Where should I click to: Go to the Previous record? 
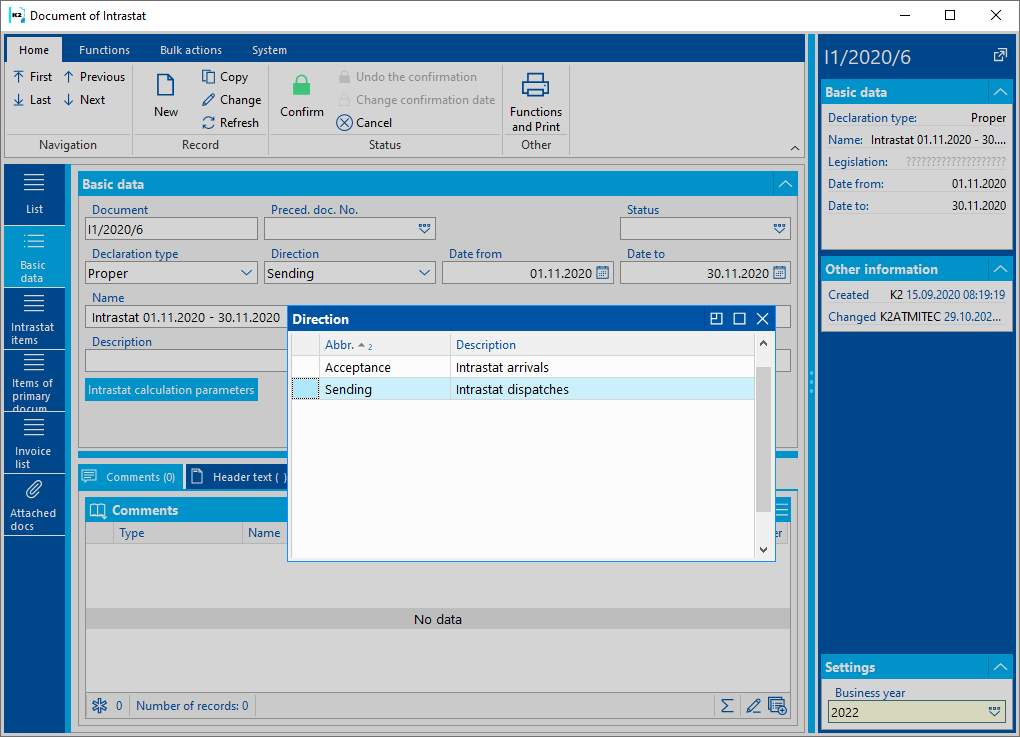click(x=94, y=77)
